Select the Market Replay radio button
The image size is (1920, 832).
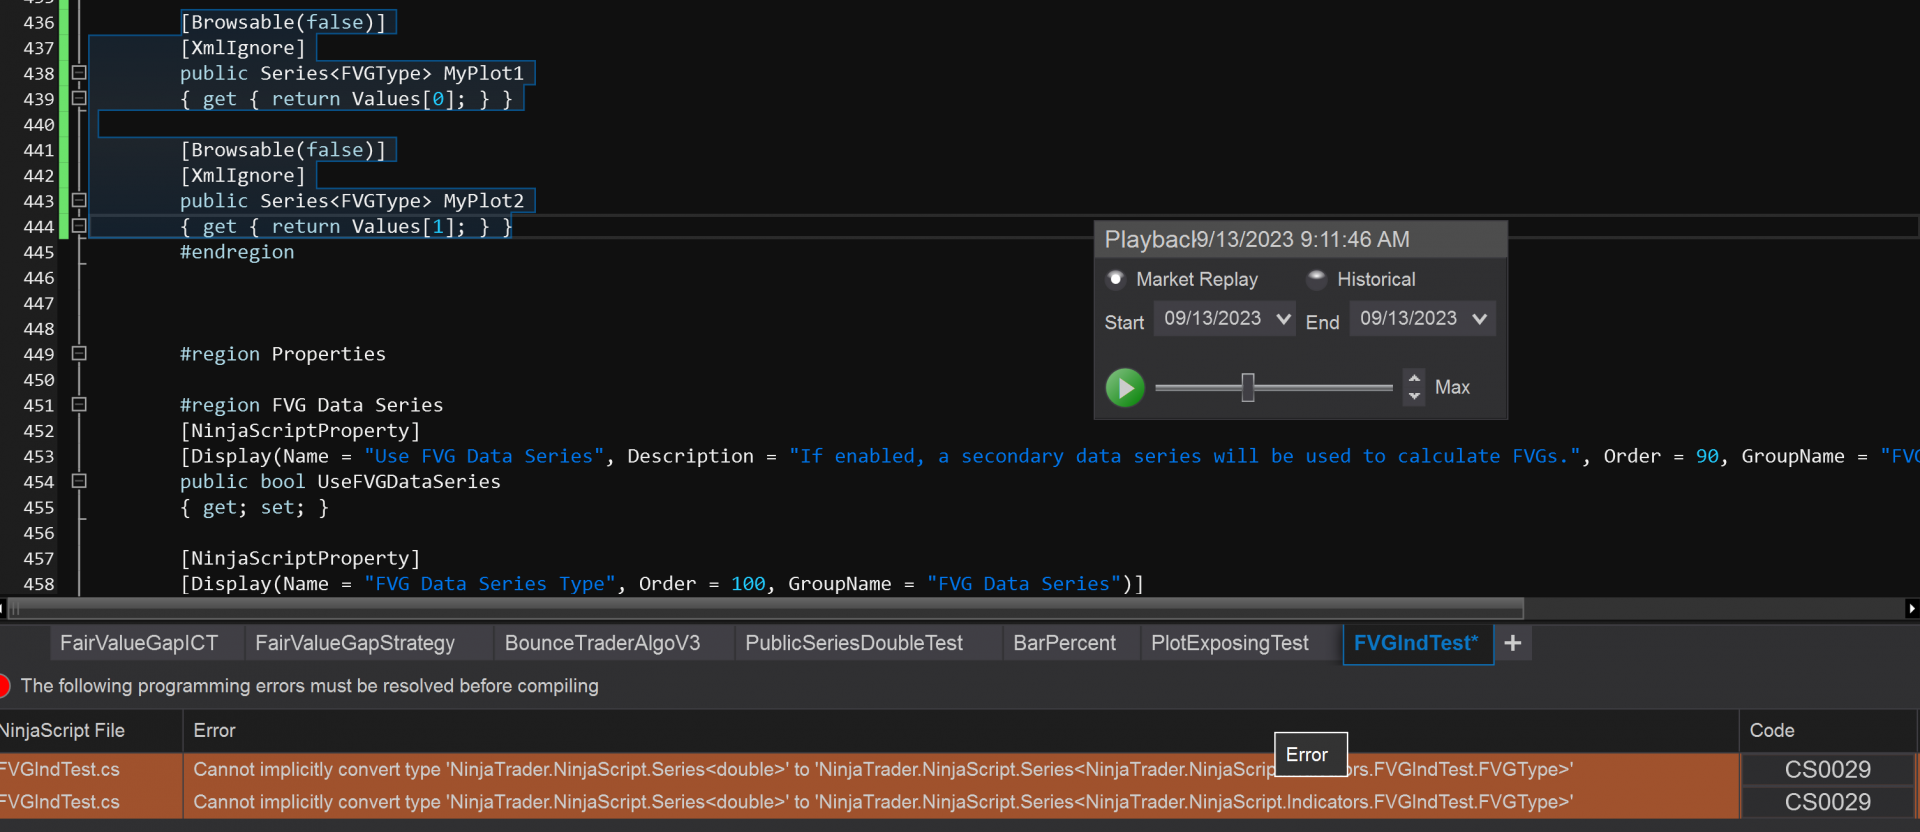point(1116,279)
